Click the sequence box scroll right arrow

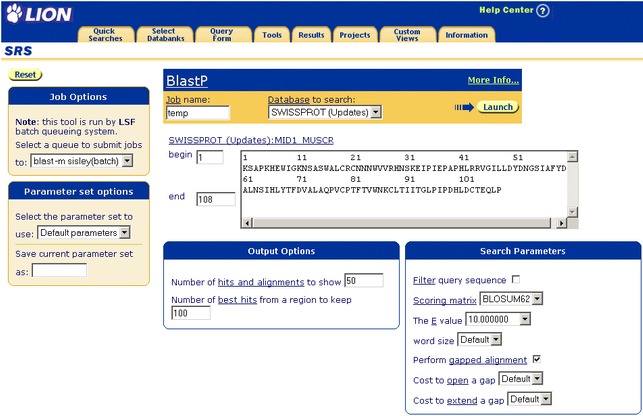[561, 223]
